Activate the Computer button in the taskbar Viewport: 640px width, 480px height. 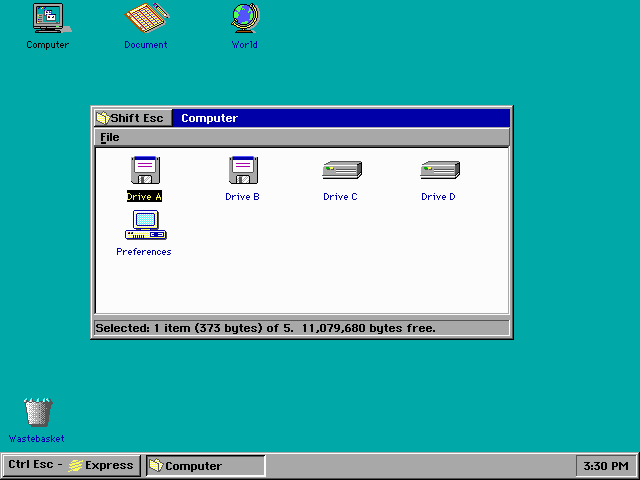205,465
